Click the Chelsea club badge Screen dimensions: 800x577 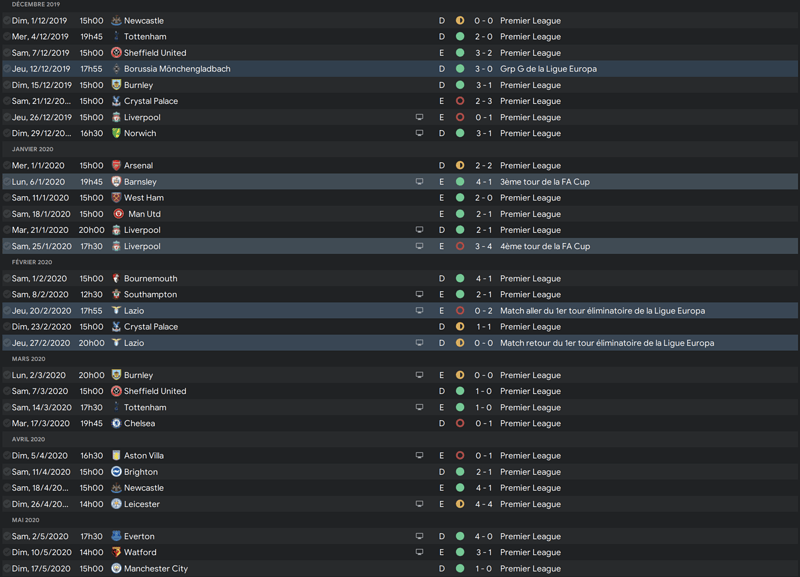[116, 424]
